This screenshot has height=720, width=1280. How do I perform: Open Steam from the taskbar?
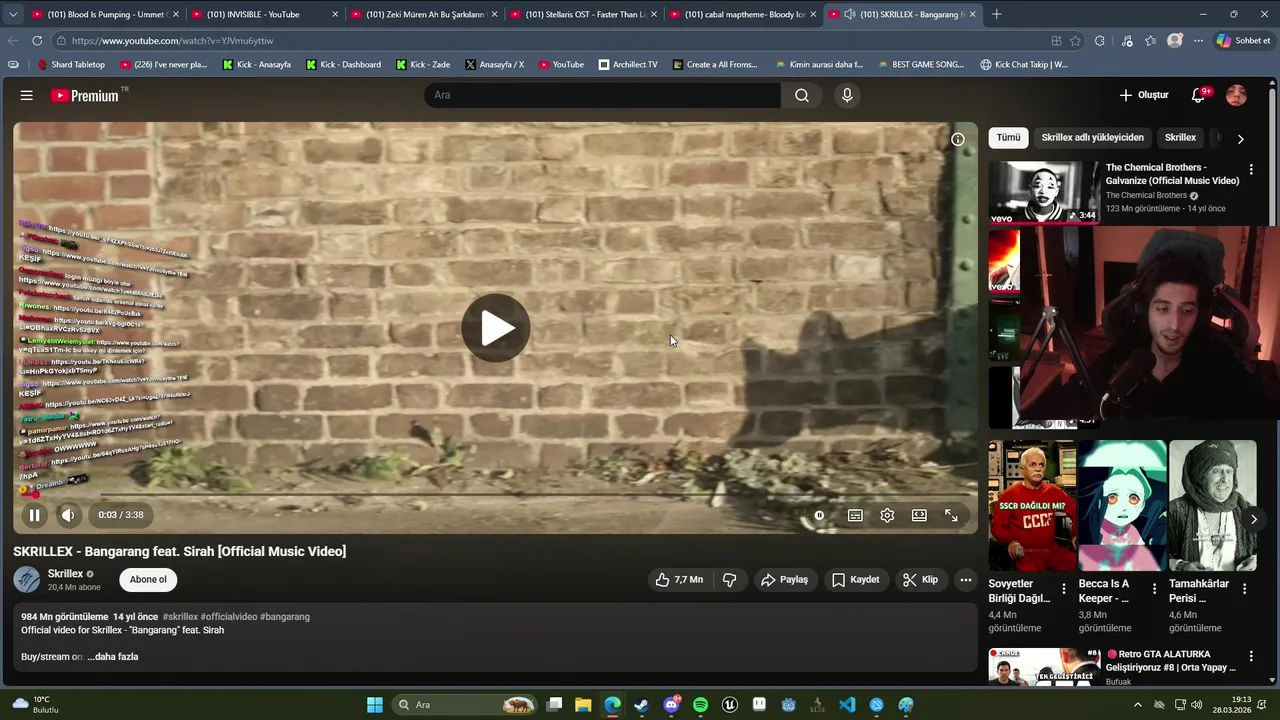641,705
